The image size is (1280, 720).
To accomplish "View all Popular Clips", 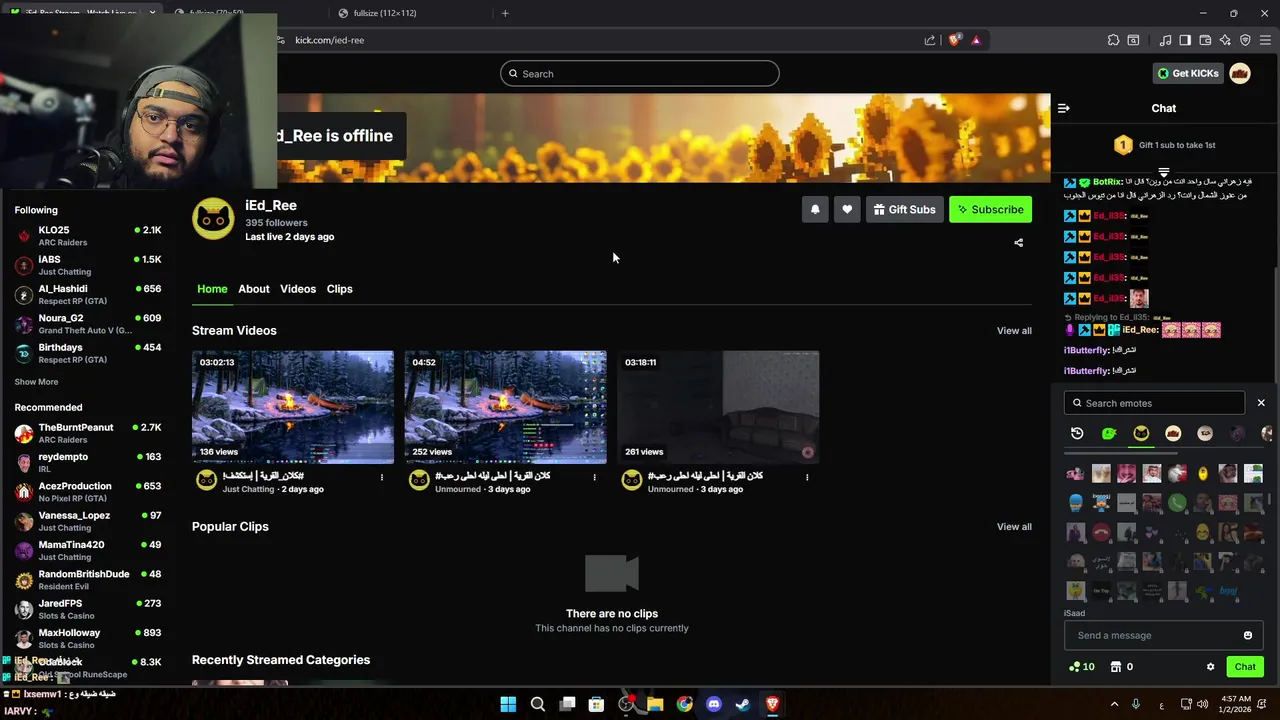I will coord(1014,527).
